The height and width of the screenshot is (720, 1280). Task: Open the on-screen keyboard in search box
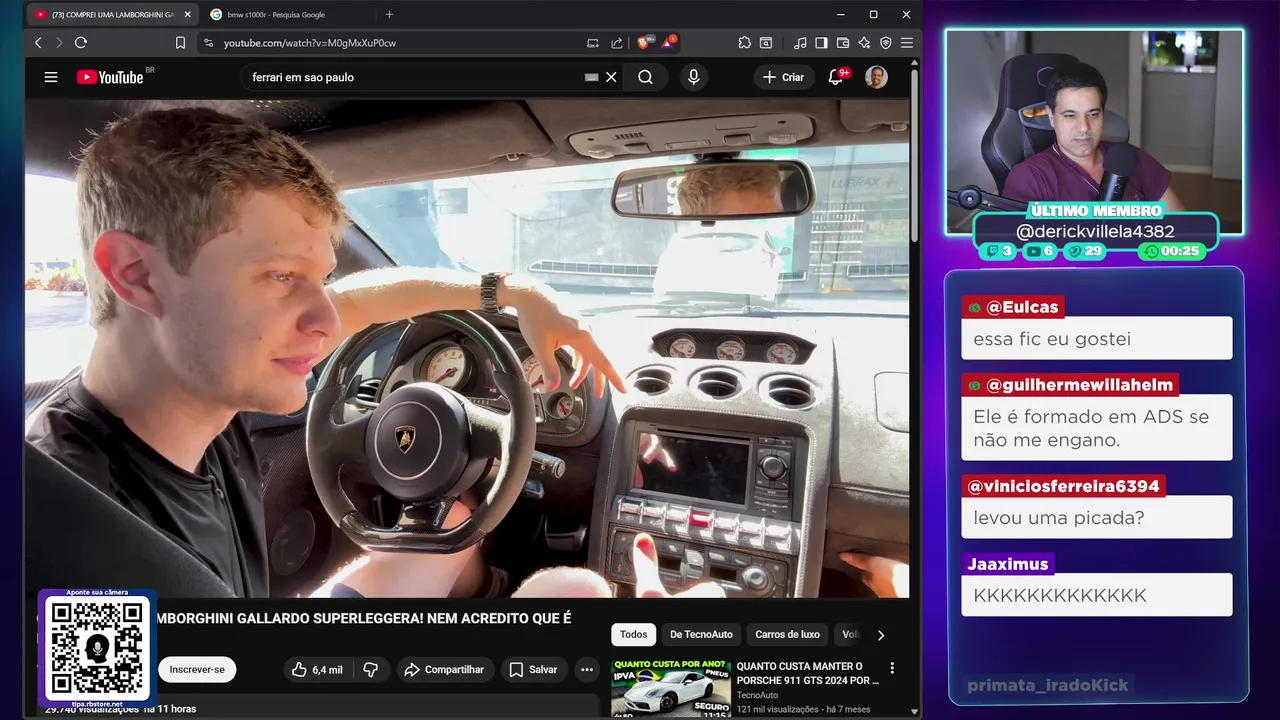pos(591,77)
